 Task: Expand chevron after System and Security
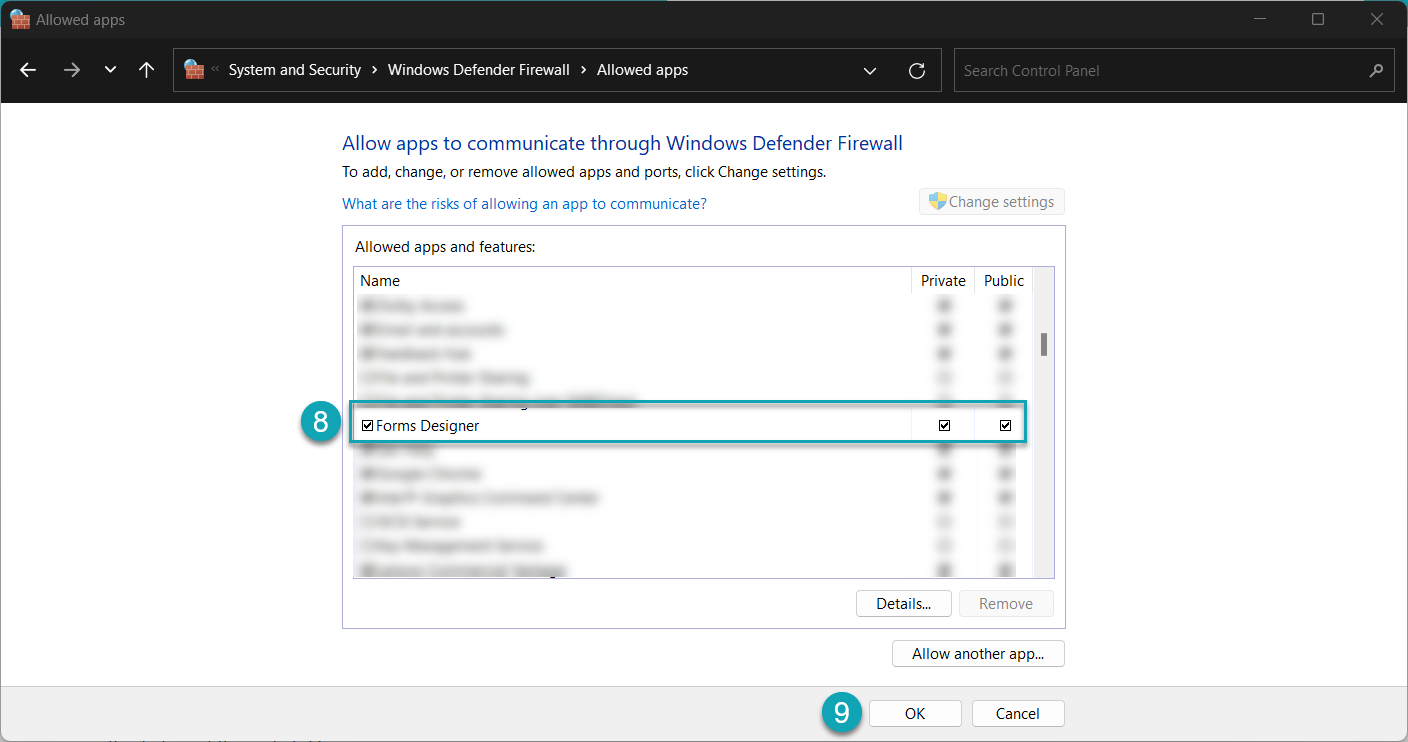point(374,70)
